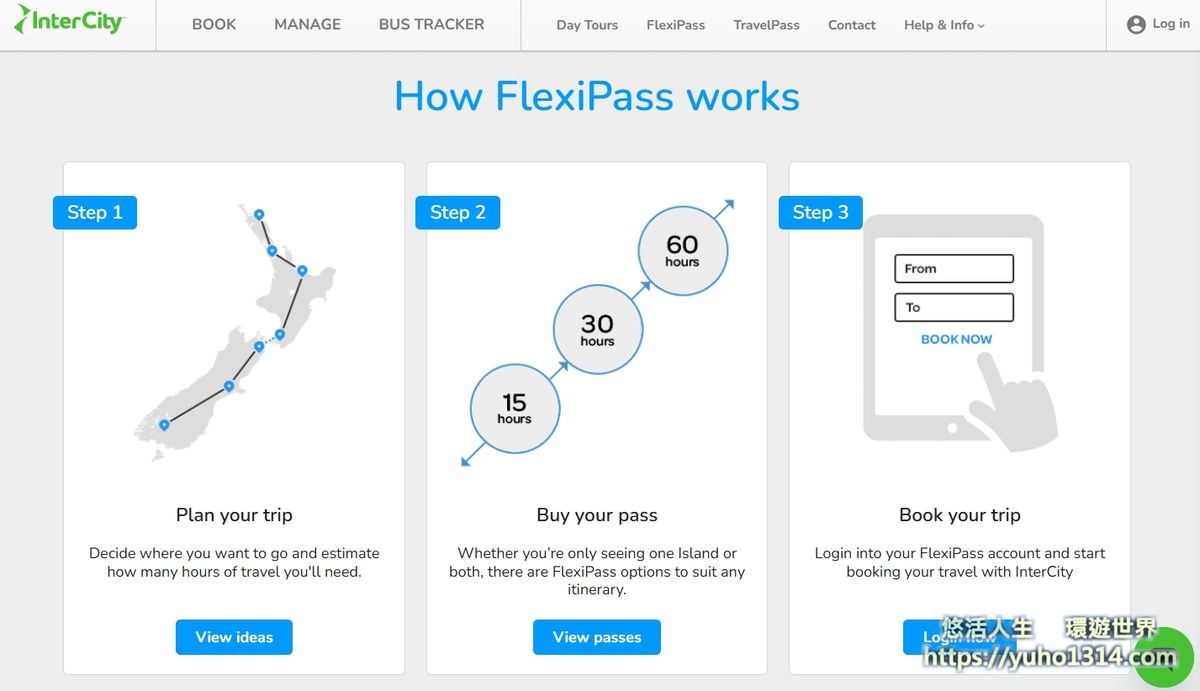Click the View passes button
The height and width of the screenshot is (691, 1200).
(597, 637)
